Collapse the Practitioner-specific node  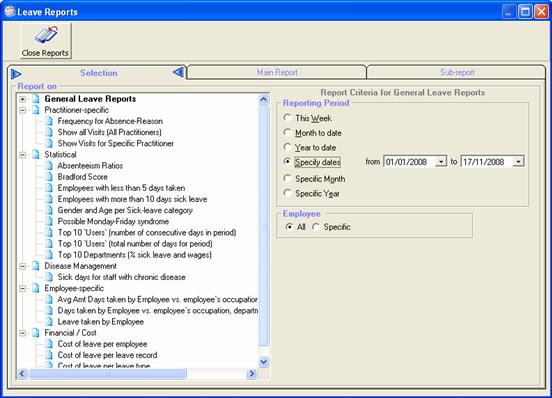[23, 110]
